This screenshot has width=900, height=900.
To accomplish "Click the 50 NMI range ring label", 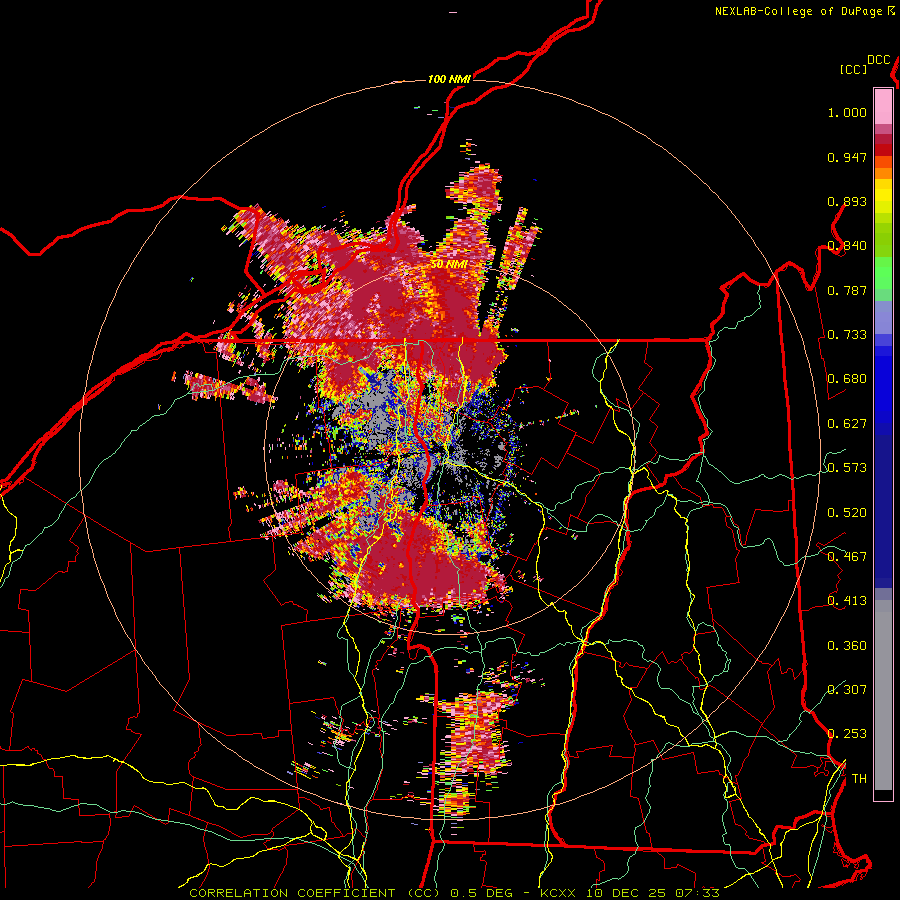I will 449,265.
